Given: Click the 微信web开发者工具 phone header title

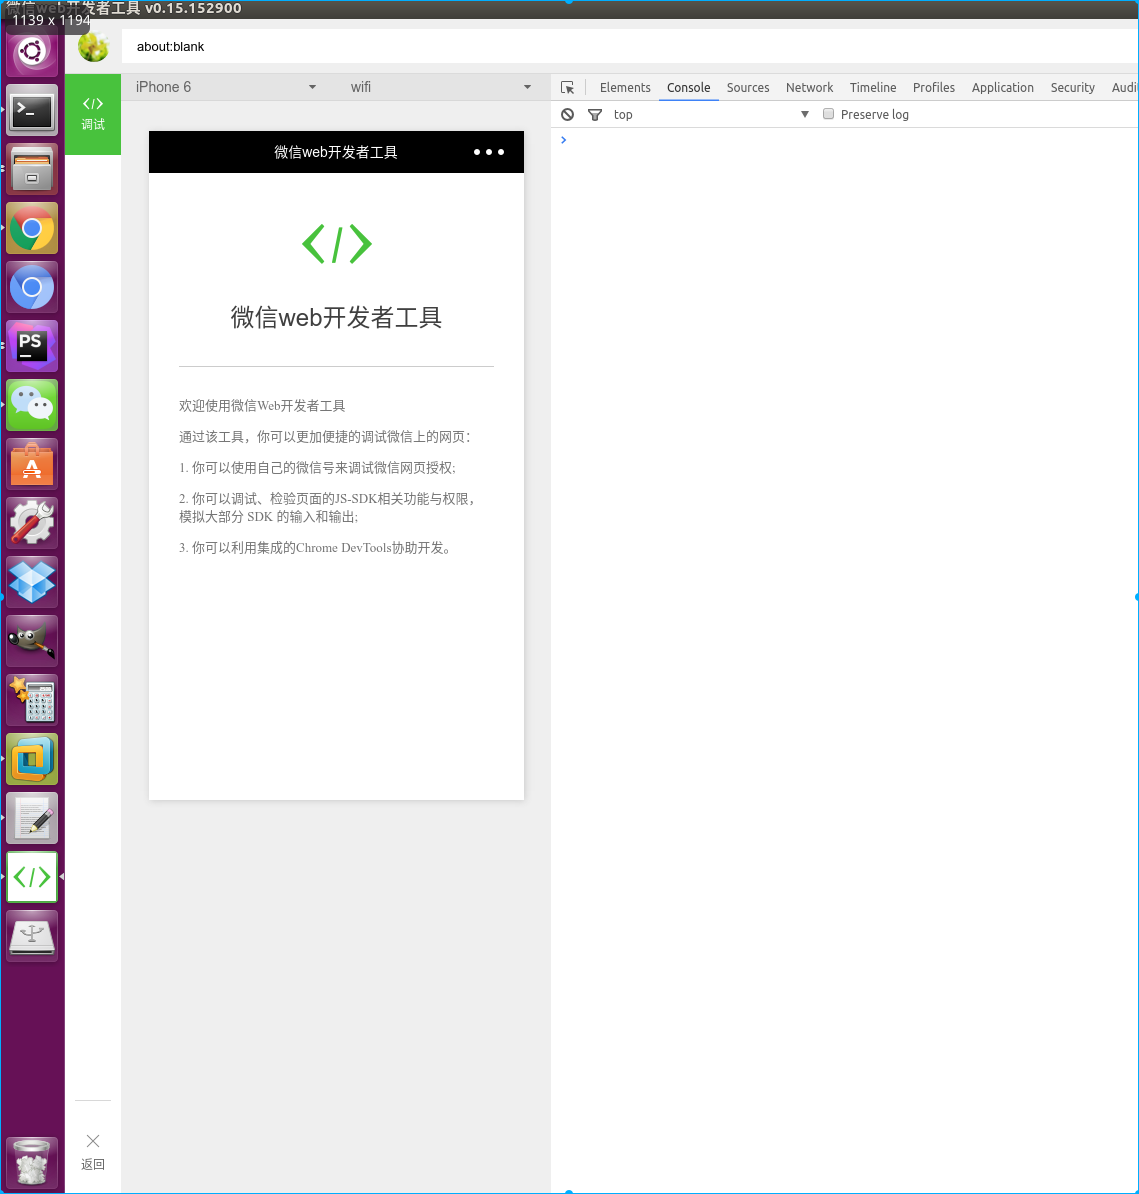Looking at the screenshot, I should [x=336, y=152].
